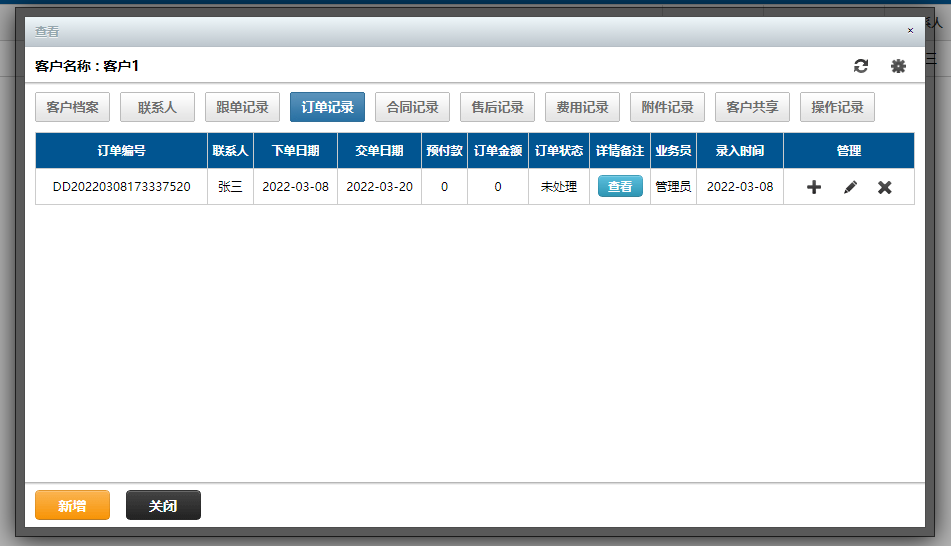Click the contact cell 张三
Screen dimensions: 951x546
click(230, 187)
